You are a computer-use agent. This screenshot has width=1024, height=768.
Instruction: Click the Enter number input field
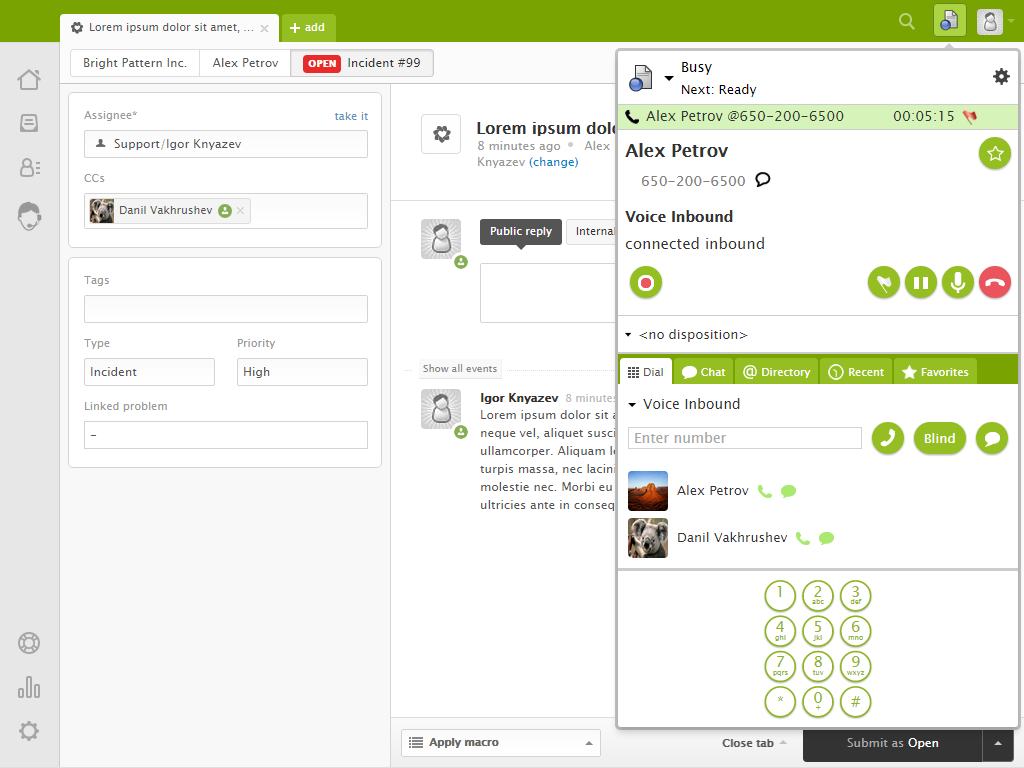744,438
